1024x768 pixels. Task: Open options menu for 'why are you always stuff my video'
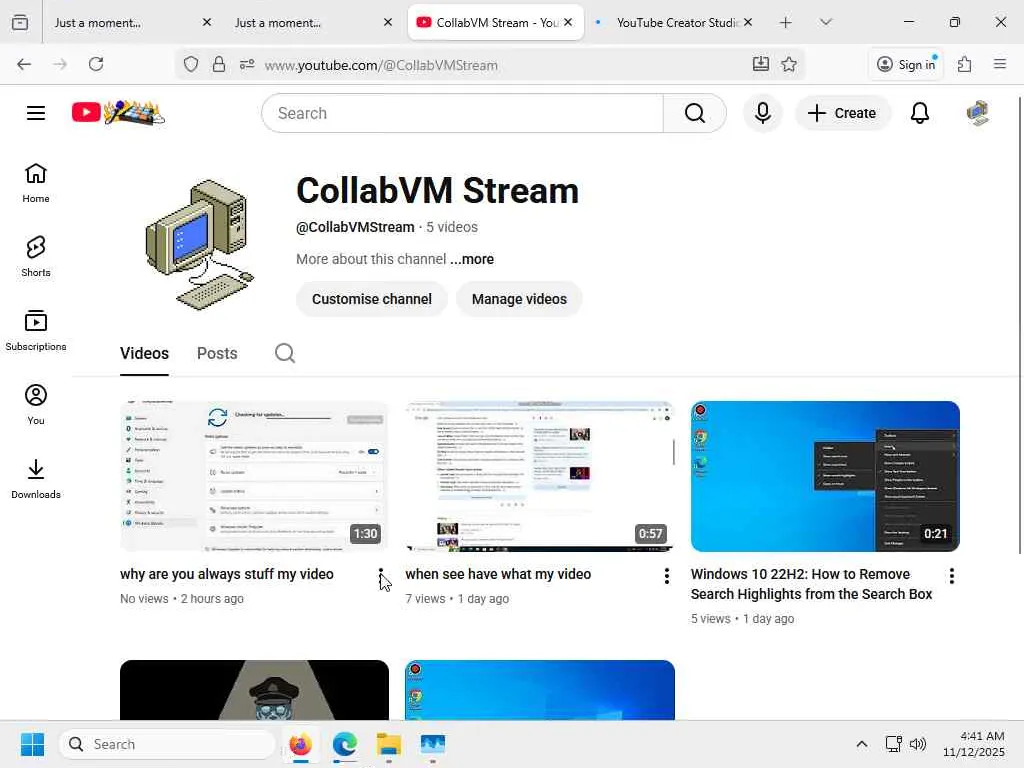(x=381, y=575)
